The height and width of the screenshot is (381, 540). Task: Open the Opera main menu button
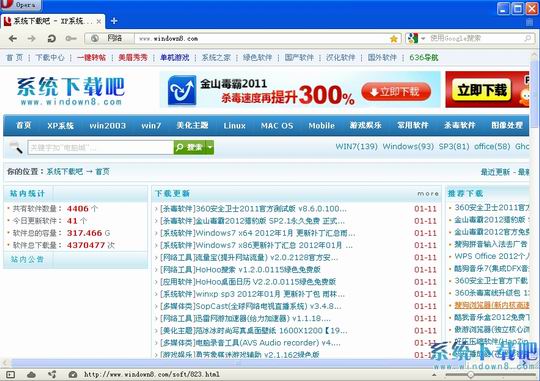coord(20,5)
